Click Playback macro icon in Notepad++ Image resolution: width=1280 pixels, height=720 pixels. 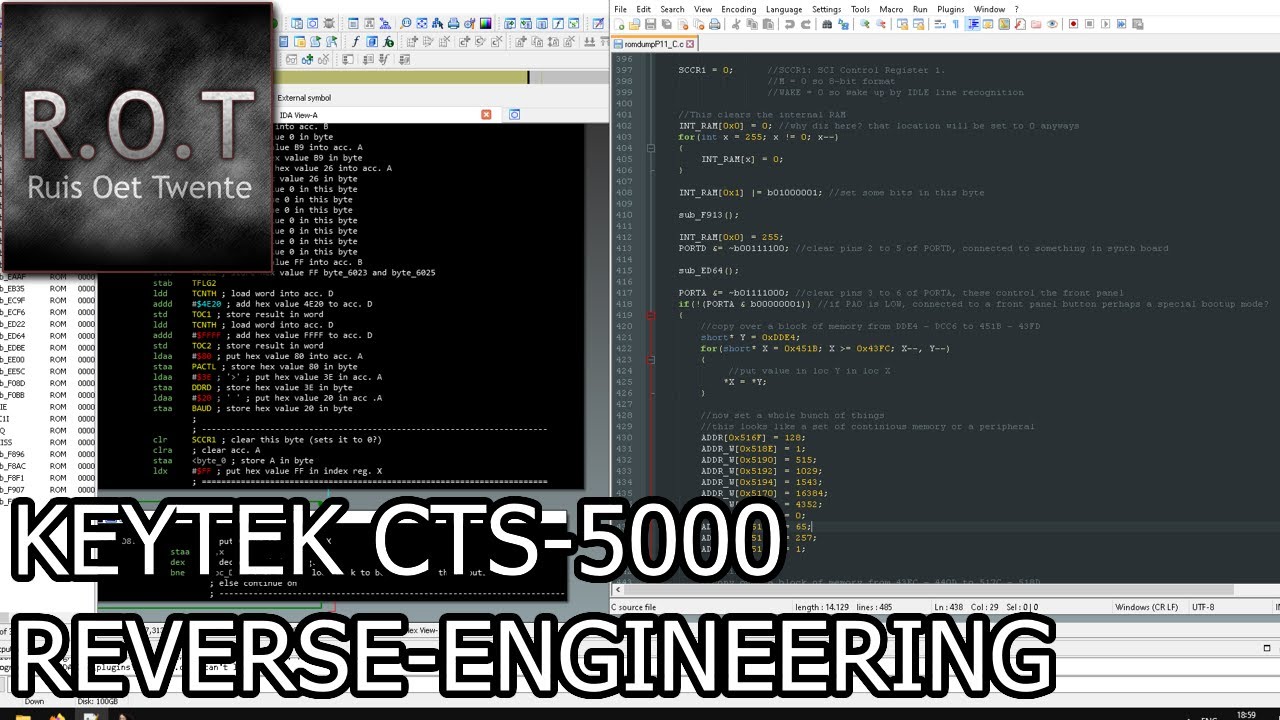[x=1105, y=23]
